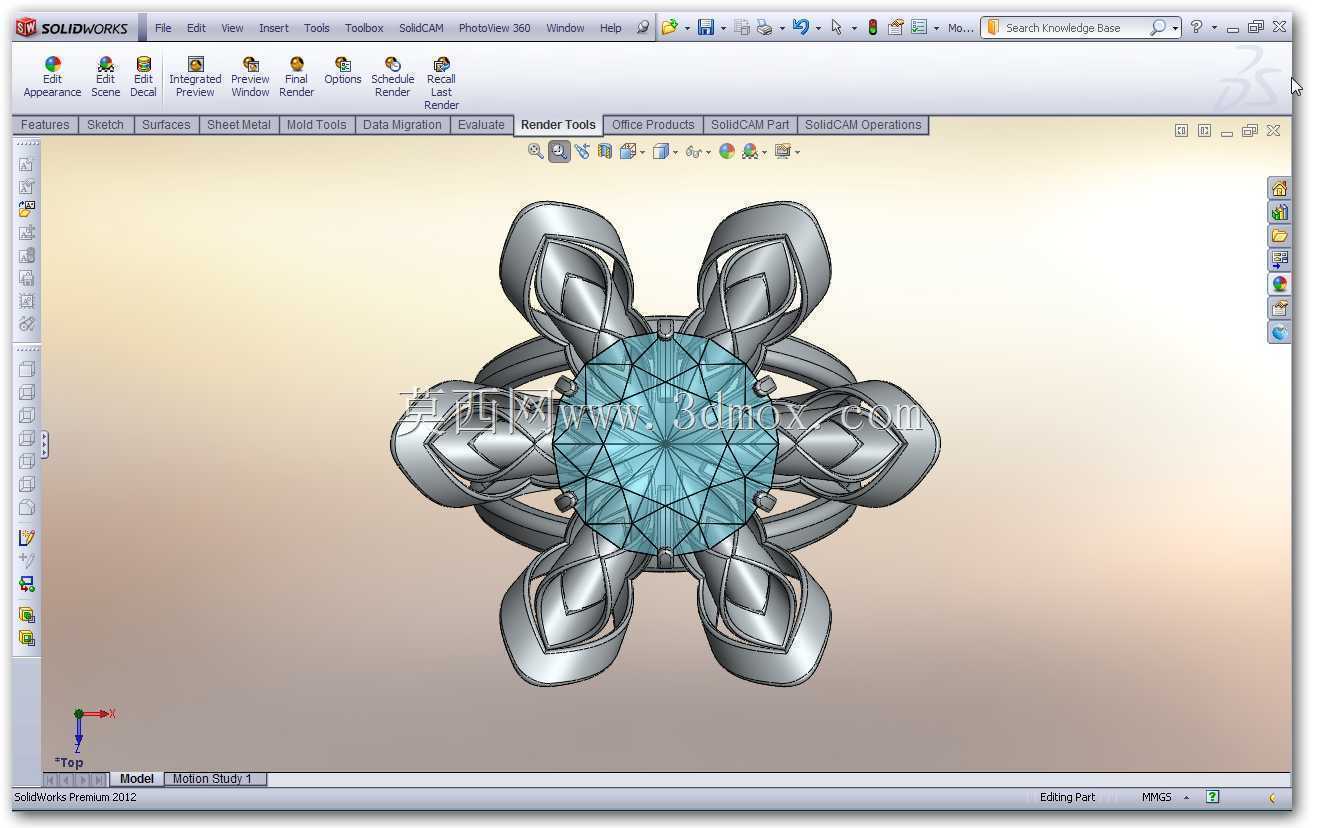The width and height of the screenshot is (1319, 828).
Task: Switch to the SolidCAM Operations tab
Action: 863,125
